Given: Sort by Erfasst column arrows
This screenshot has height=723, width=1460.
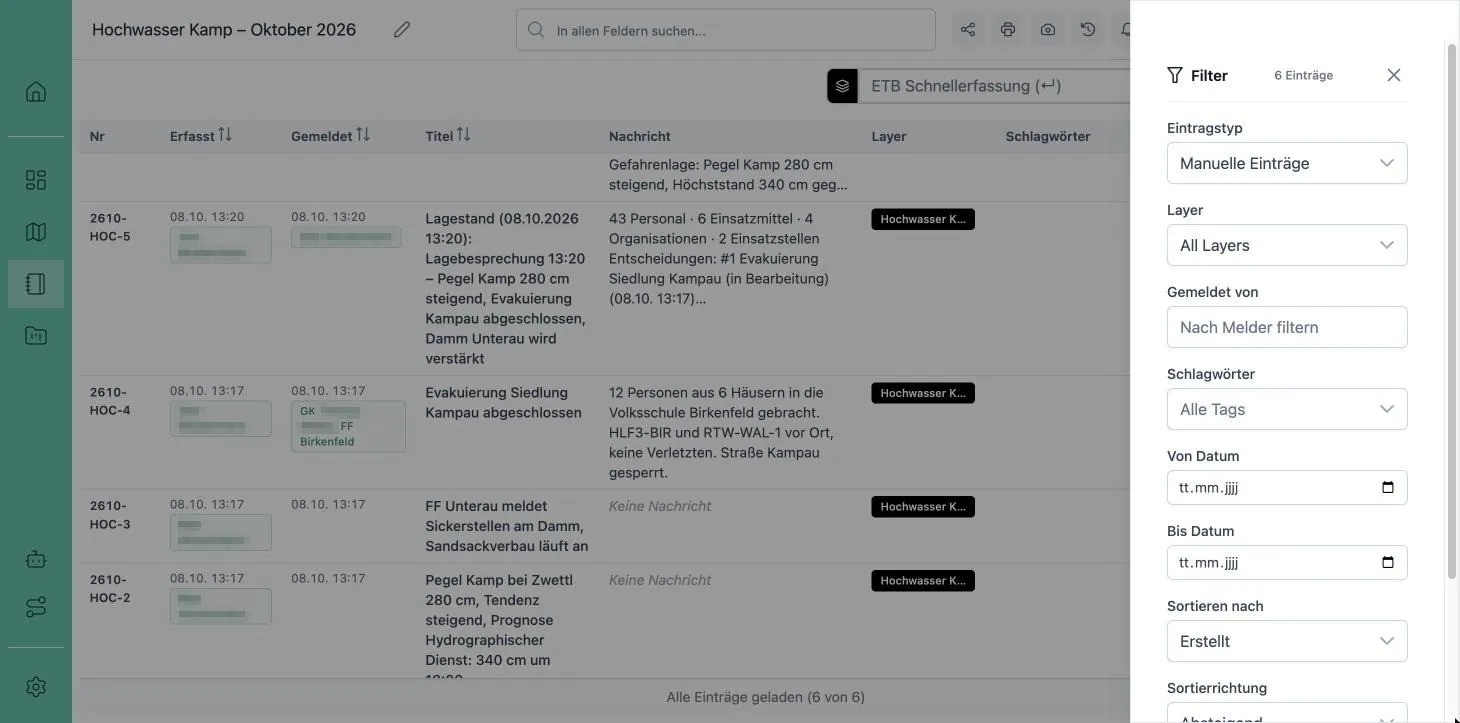Looking at the screenshot, I should [225, 135].
